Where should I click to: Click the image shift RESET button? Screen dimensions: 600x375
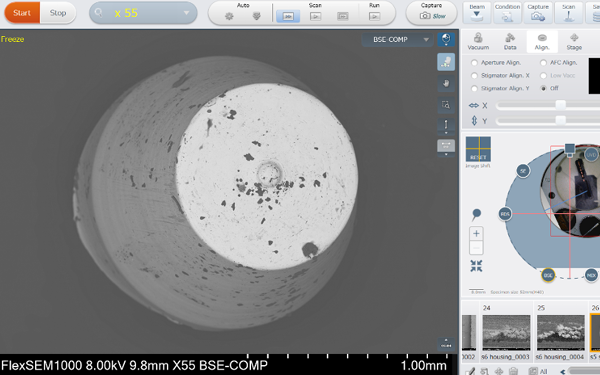(478, 149)
